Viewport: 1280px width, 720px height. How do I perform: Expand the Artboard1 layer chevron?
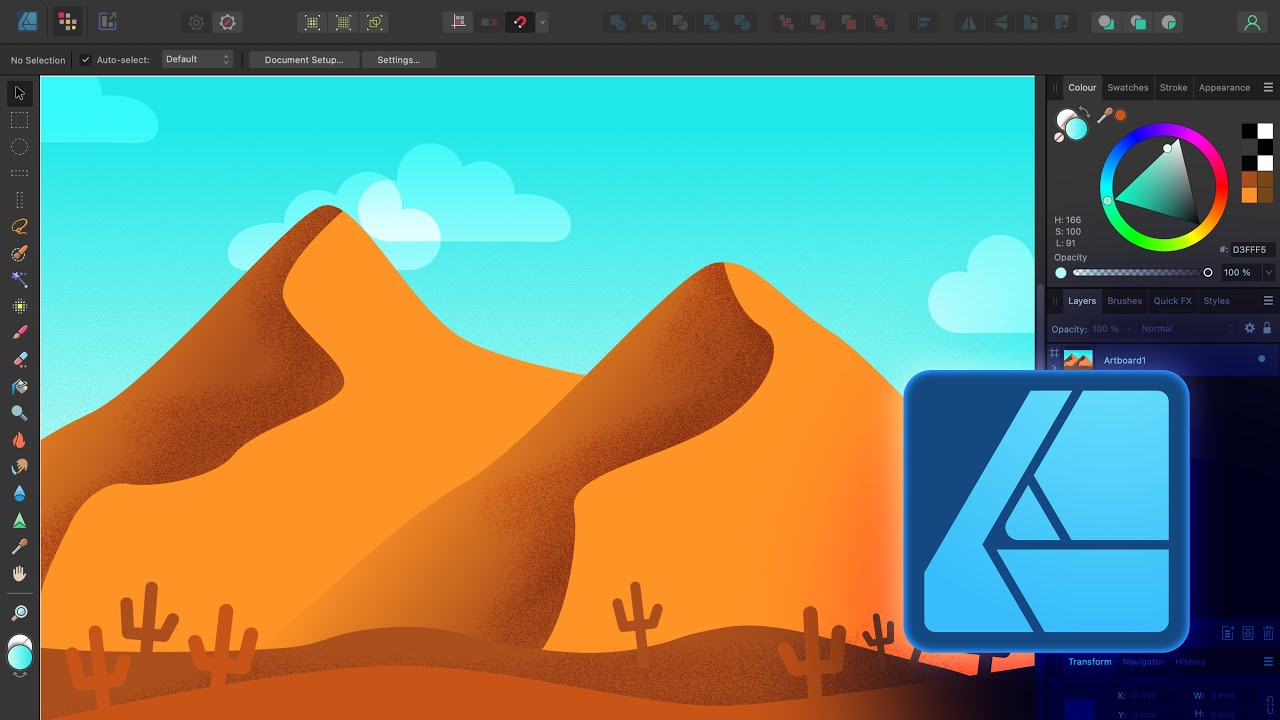pos(1054,367)
